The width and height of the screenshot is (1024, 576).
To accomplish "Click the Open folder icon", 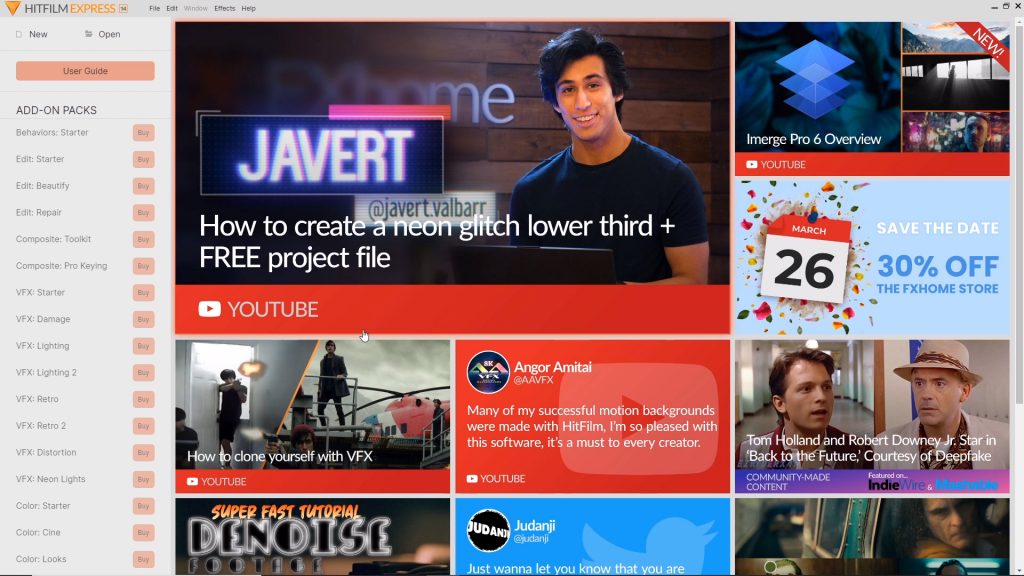I will [88, 34].
